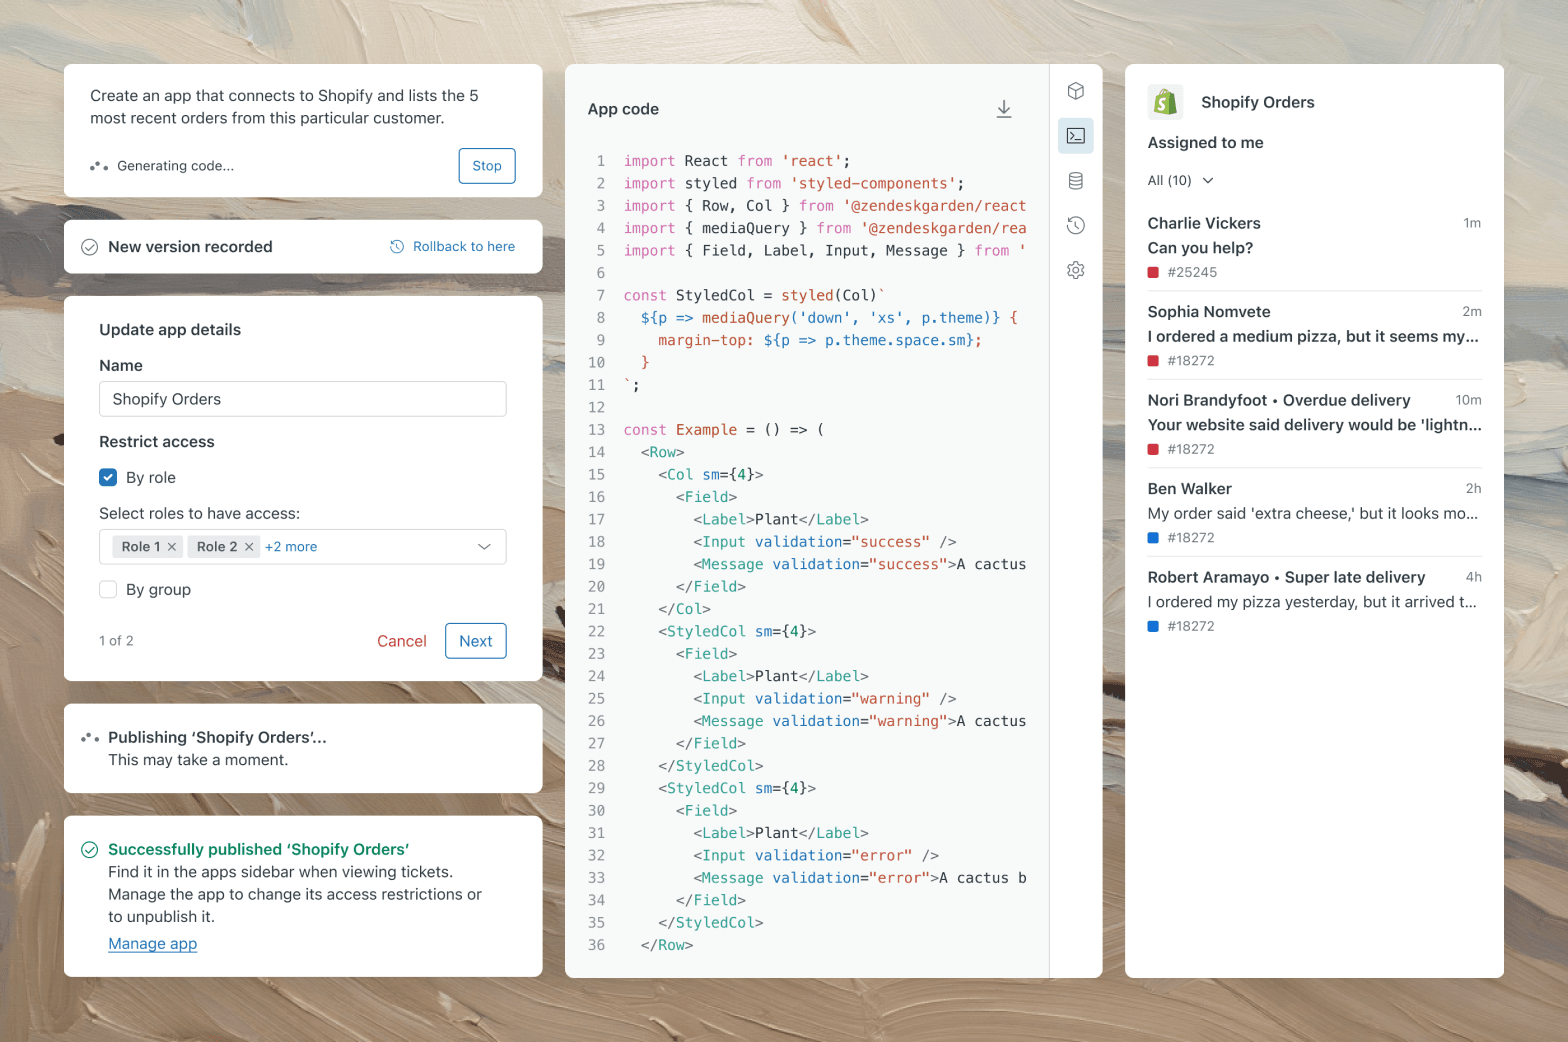Click the Restrict access label

[157, 442]
